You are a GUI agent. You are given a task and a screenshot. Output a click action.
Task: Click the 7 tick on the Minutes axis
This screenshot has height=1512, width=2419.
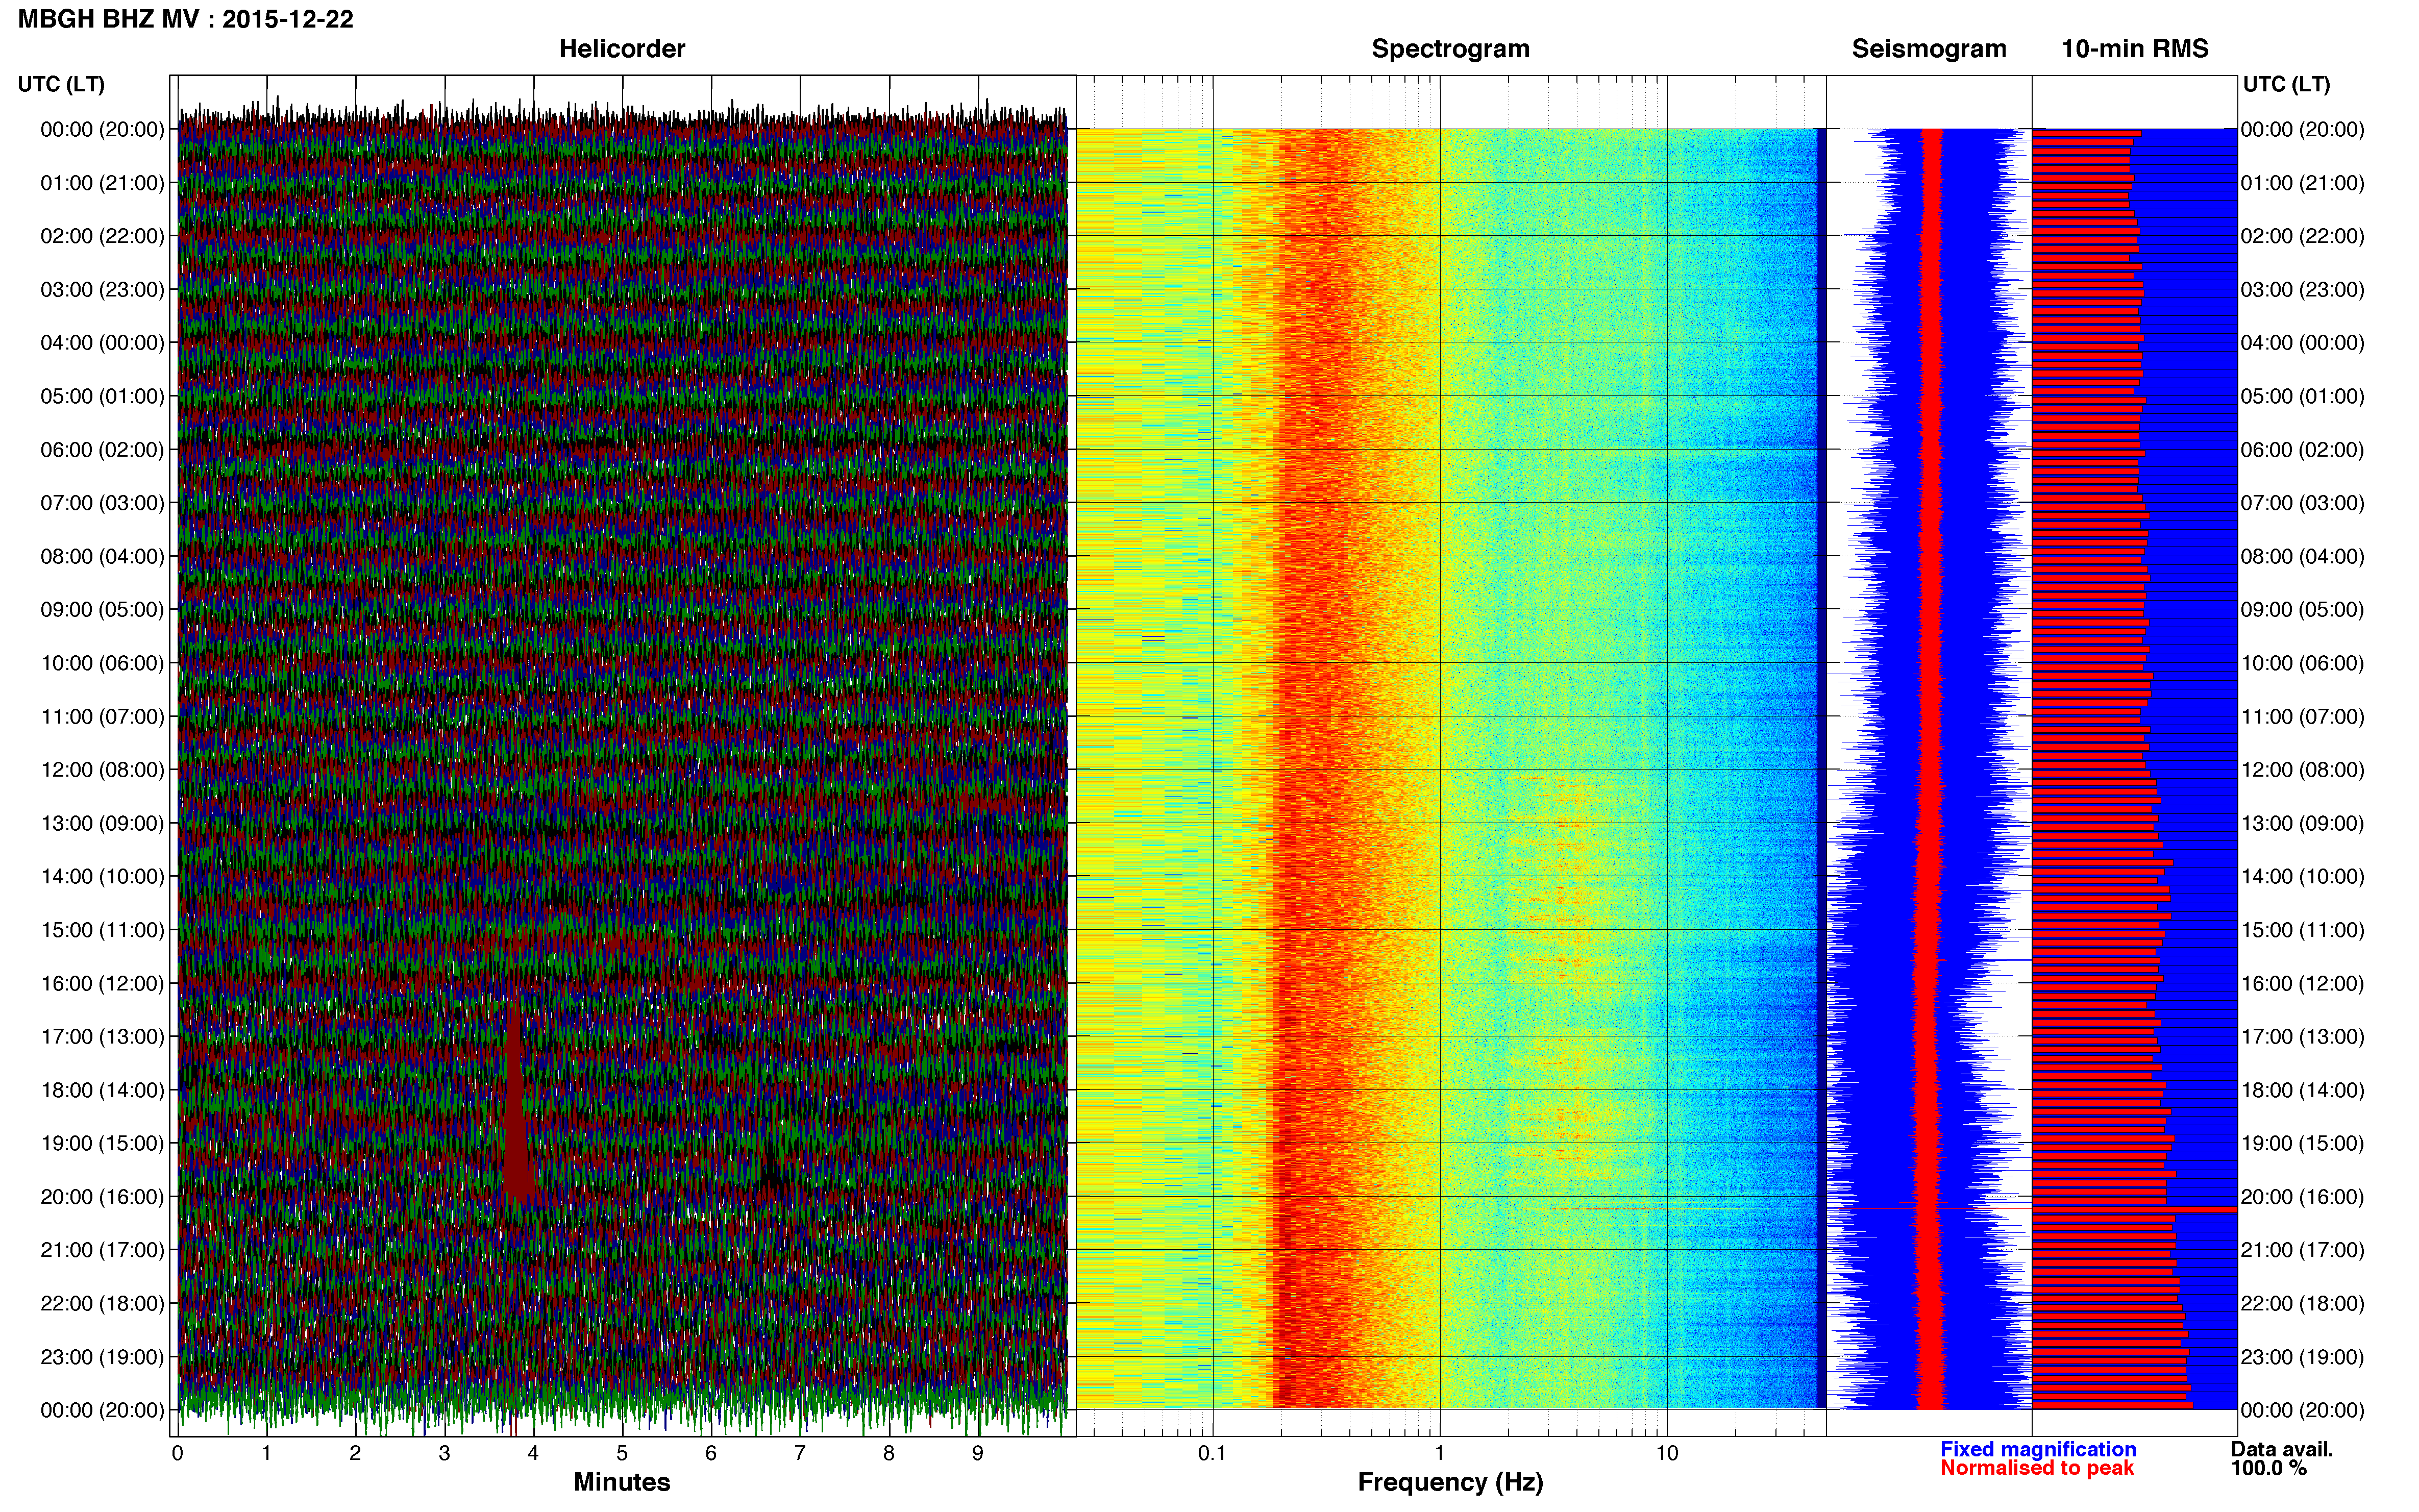pyautogui.click(x=800, y=1453)
